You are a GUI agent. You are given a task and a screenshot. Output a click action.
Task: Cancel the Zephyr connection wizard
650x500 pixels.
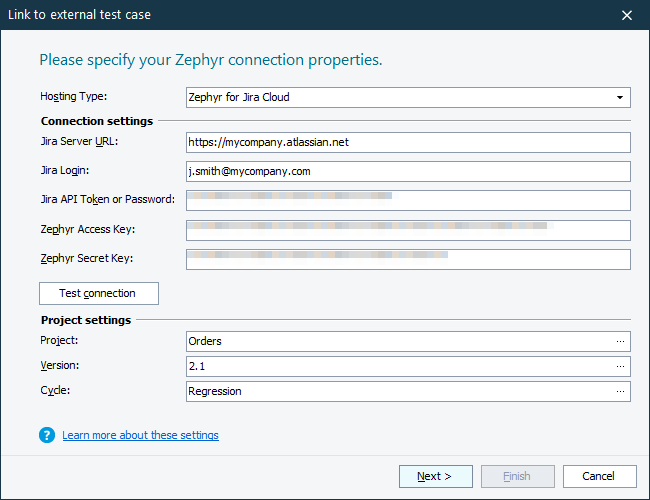[x=599, y=476]
